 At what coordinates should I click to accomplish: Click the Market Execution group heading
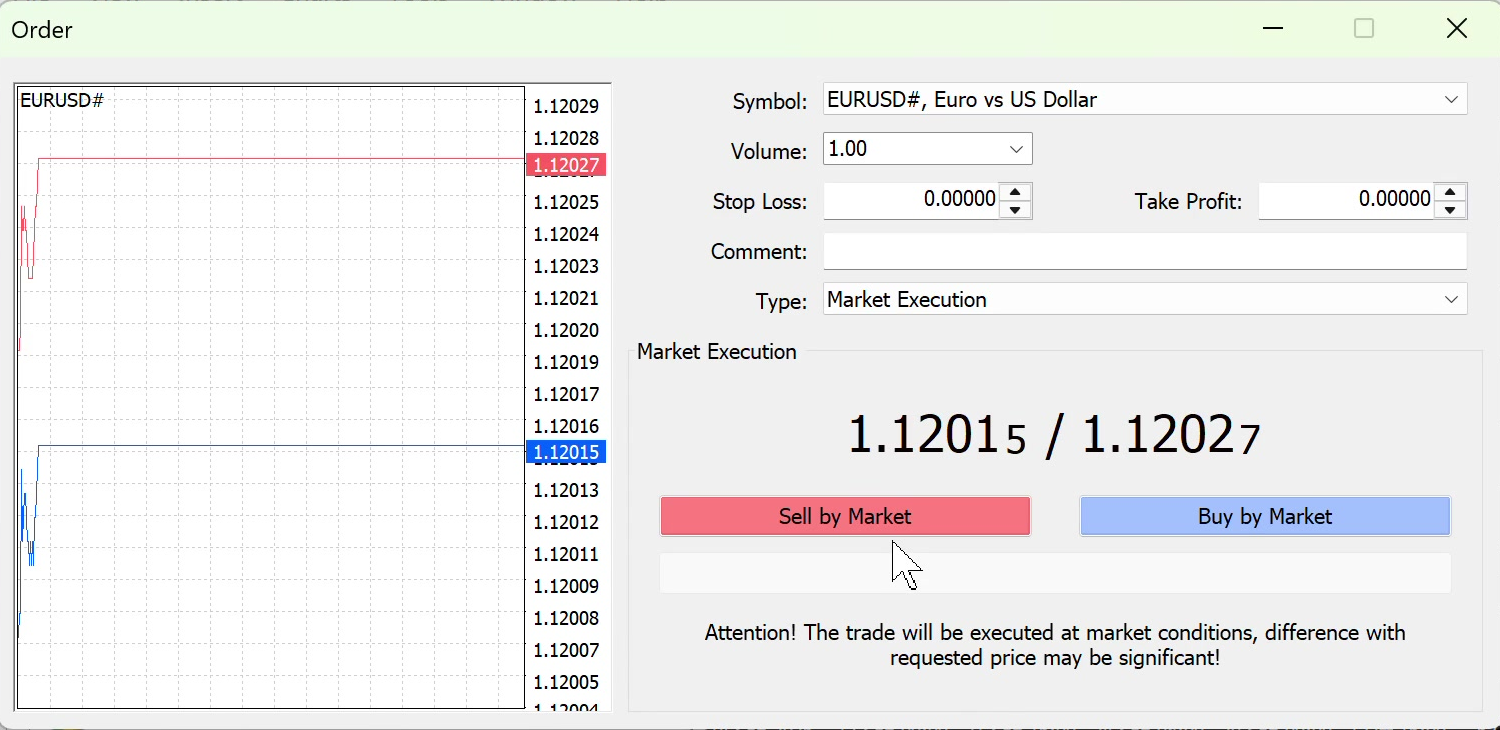pos(717,352)
